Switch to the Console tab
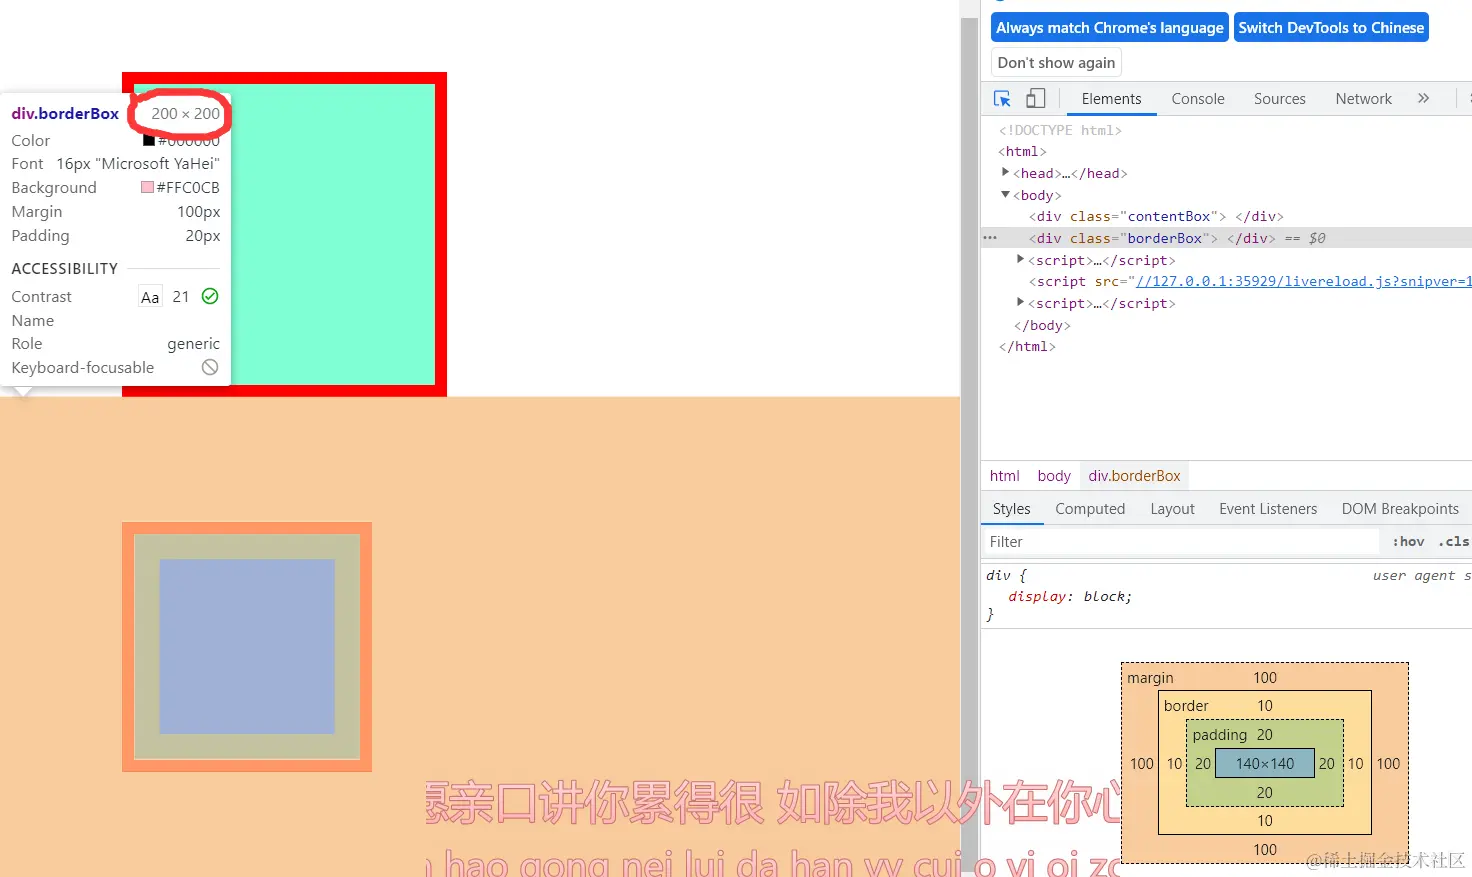The image size is (1472, 877). point(1198,99)
